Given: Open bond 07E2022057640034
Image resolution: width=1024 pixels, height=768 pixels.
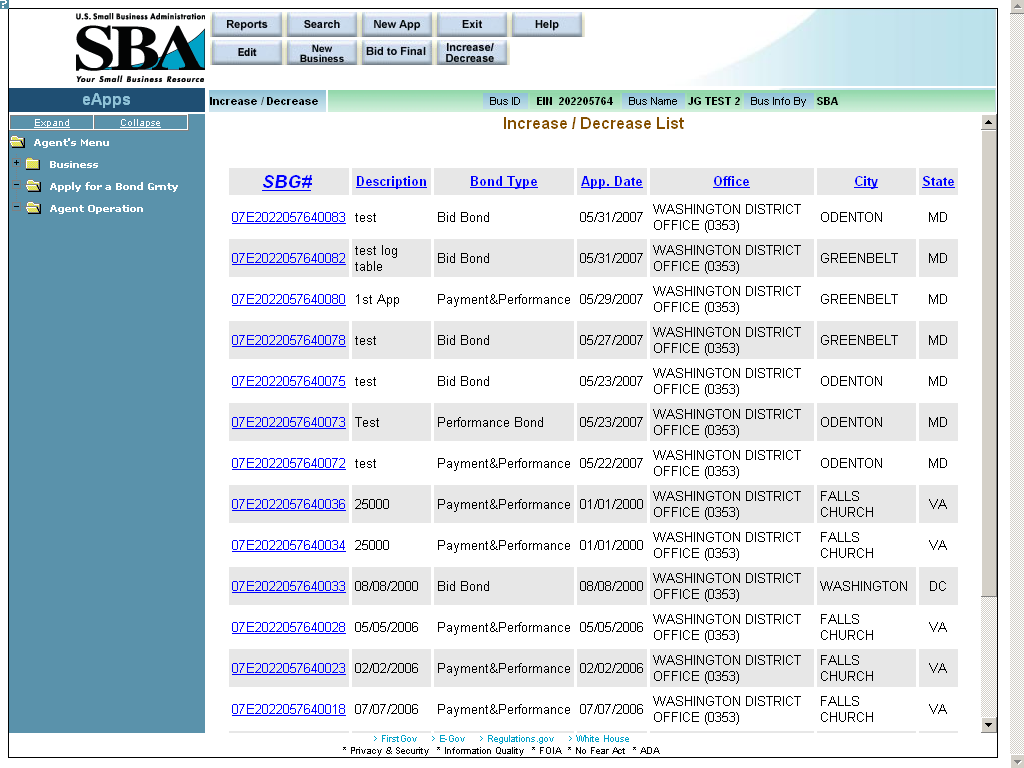Looking at the screenshot, I should point(289,545).
